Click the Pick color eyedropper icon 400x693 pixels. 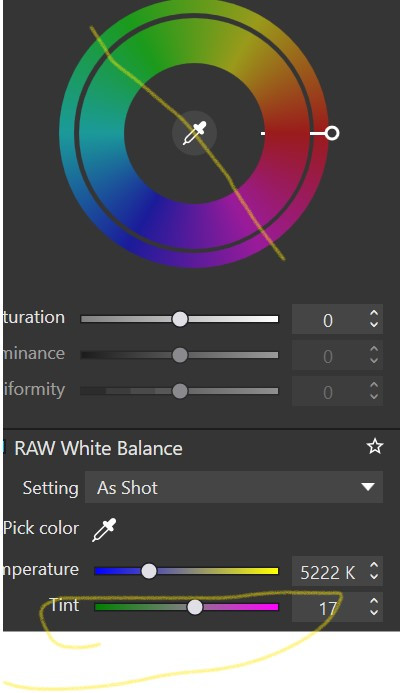click(104, 529)
